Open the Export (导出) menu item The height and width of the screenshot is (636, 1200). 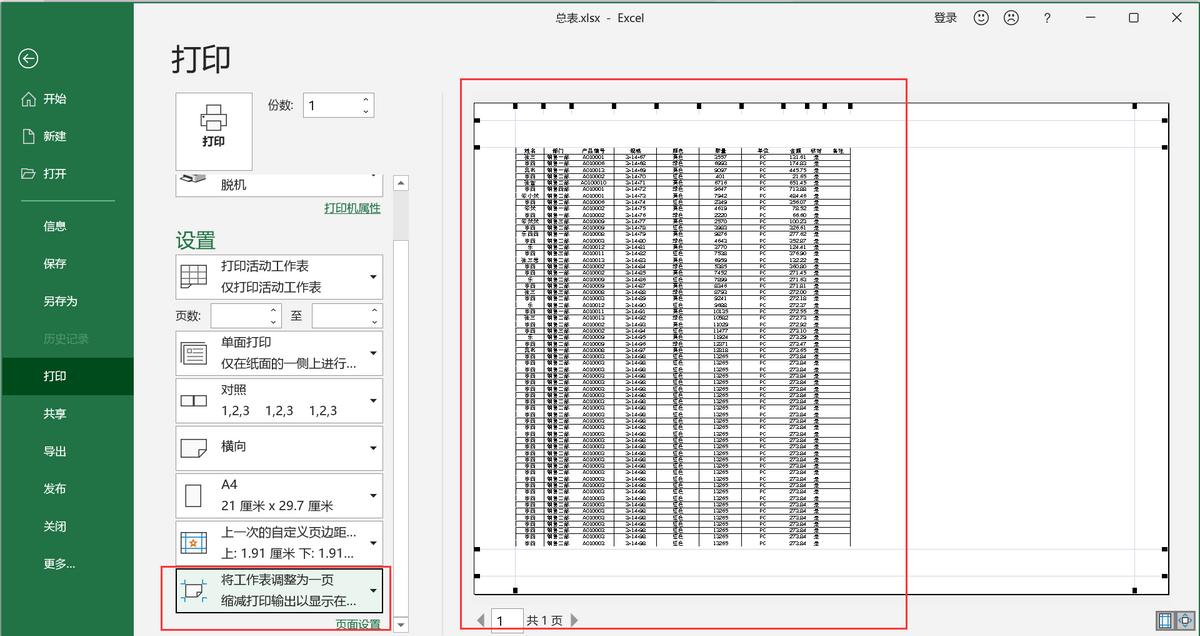click(55, 451)
